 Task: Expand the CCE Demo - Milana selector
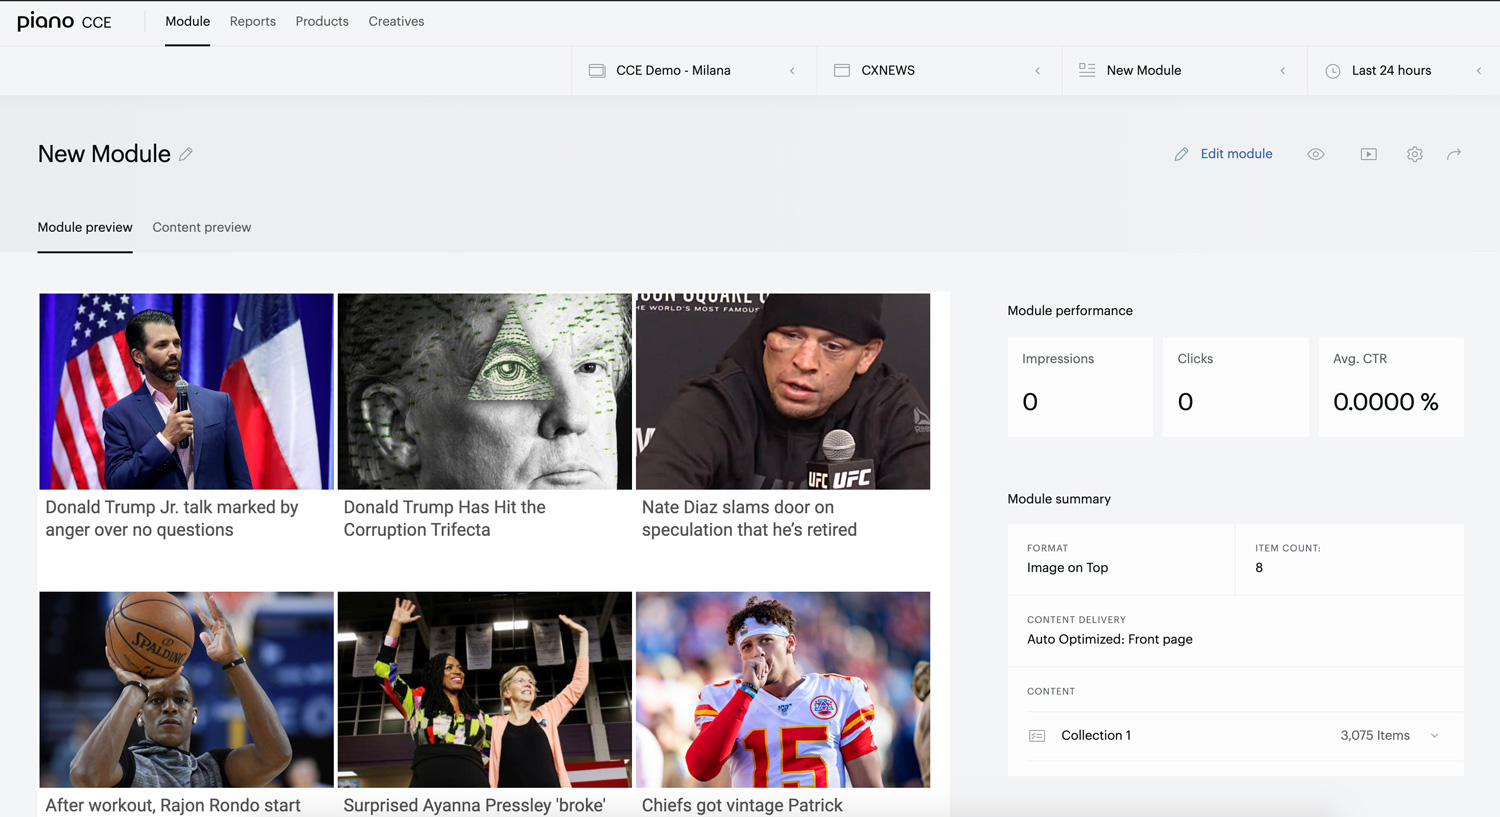point(694,71)
